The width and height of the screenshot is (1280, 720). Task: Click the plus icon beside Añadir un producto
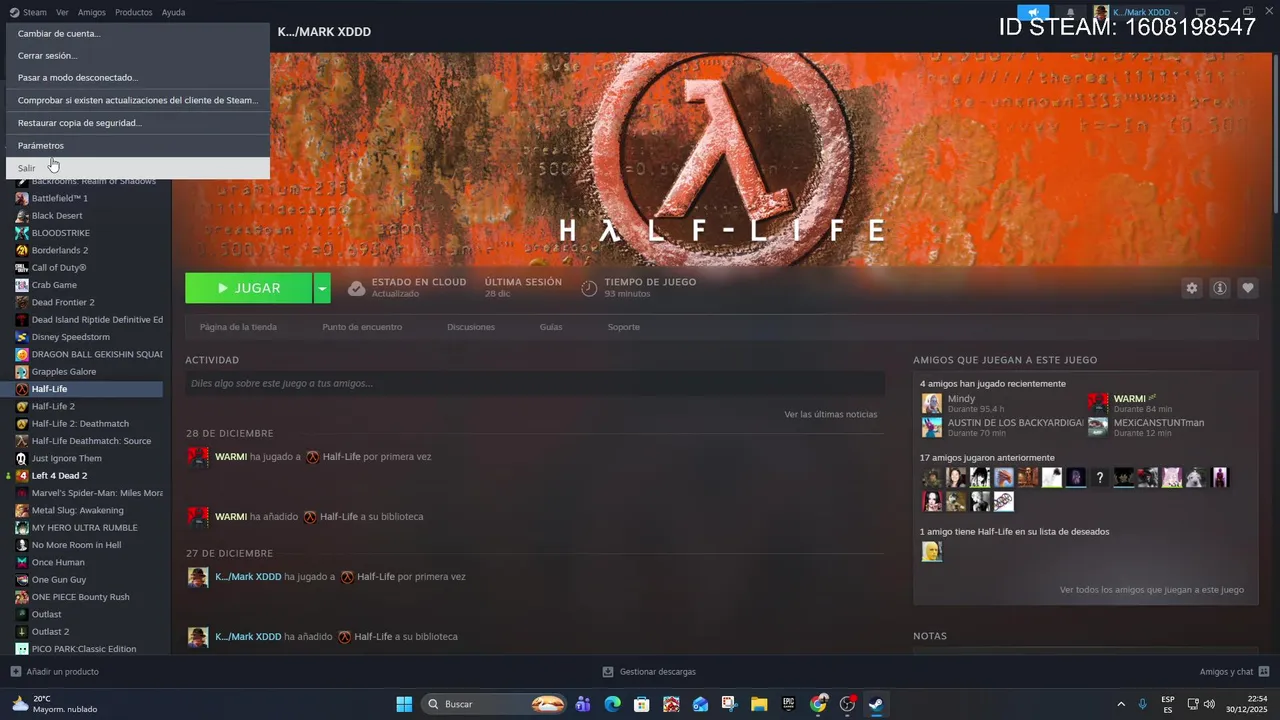(15, 672)
